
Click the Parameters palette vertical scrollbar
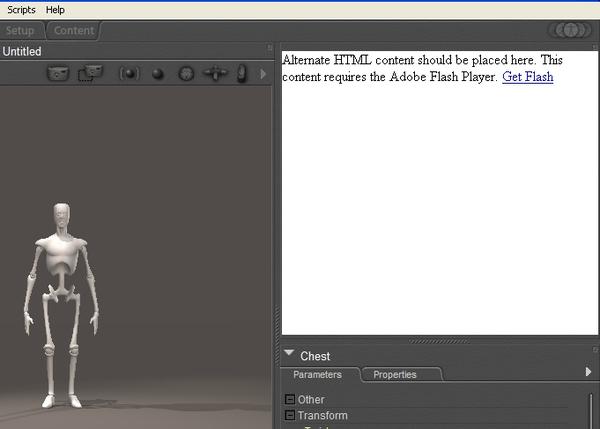tap(591, 411)
